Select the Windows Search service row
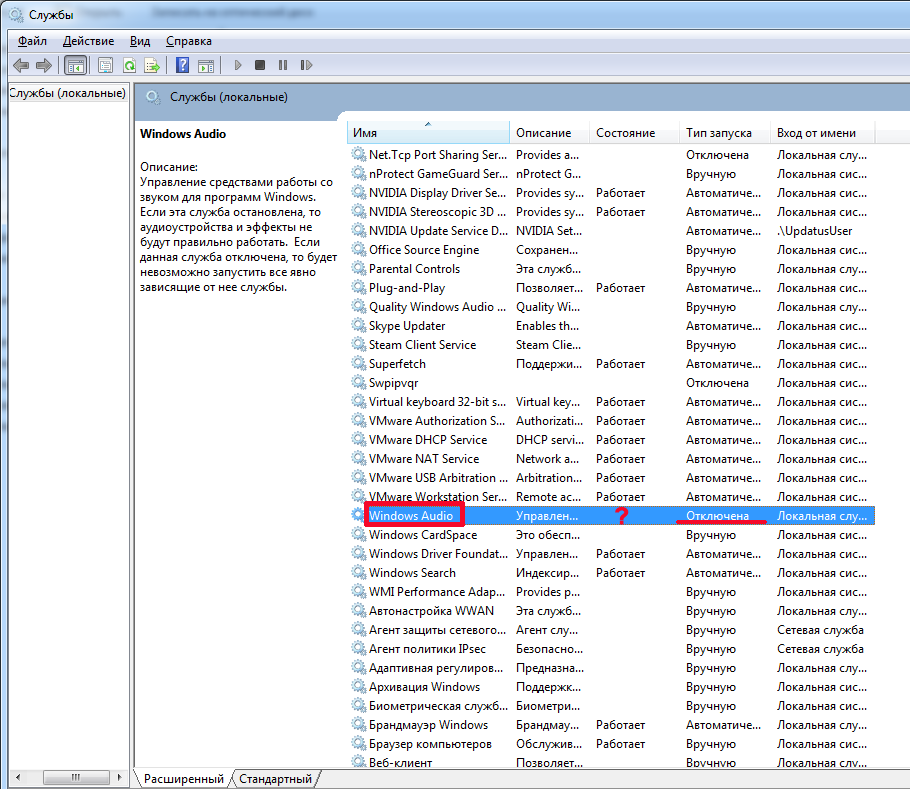The height and width of the screenshot is (789, 910). tap(412, 573)
